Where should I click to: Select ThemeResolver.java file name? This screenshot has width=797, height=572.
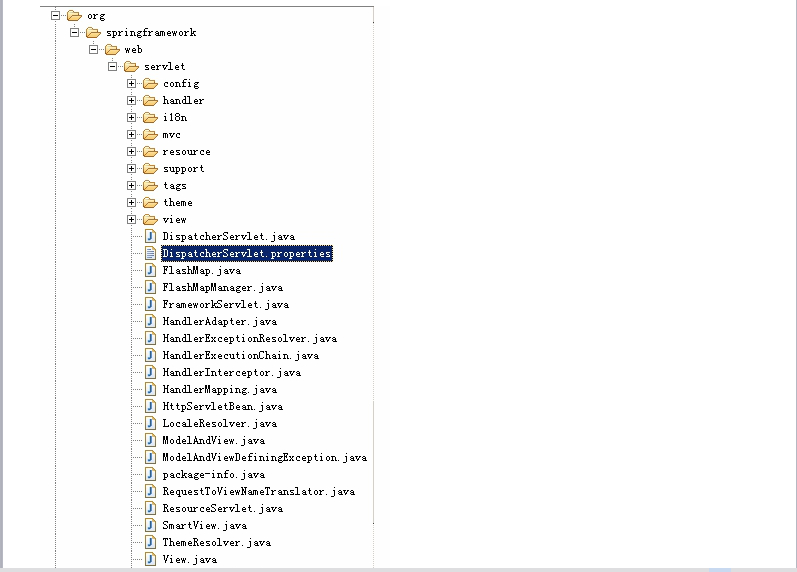(217, 543)
